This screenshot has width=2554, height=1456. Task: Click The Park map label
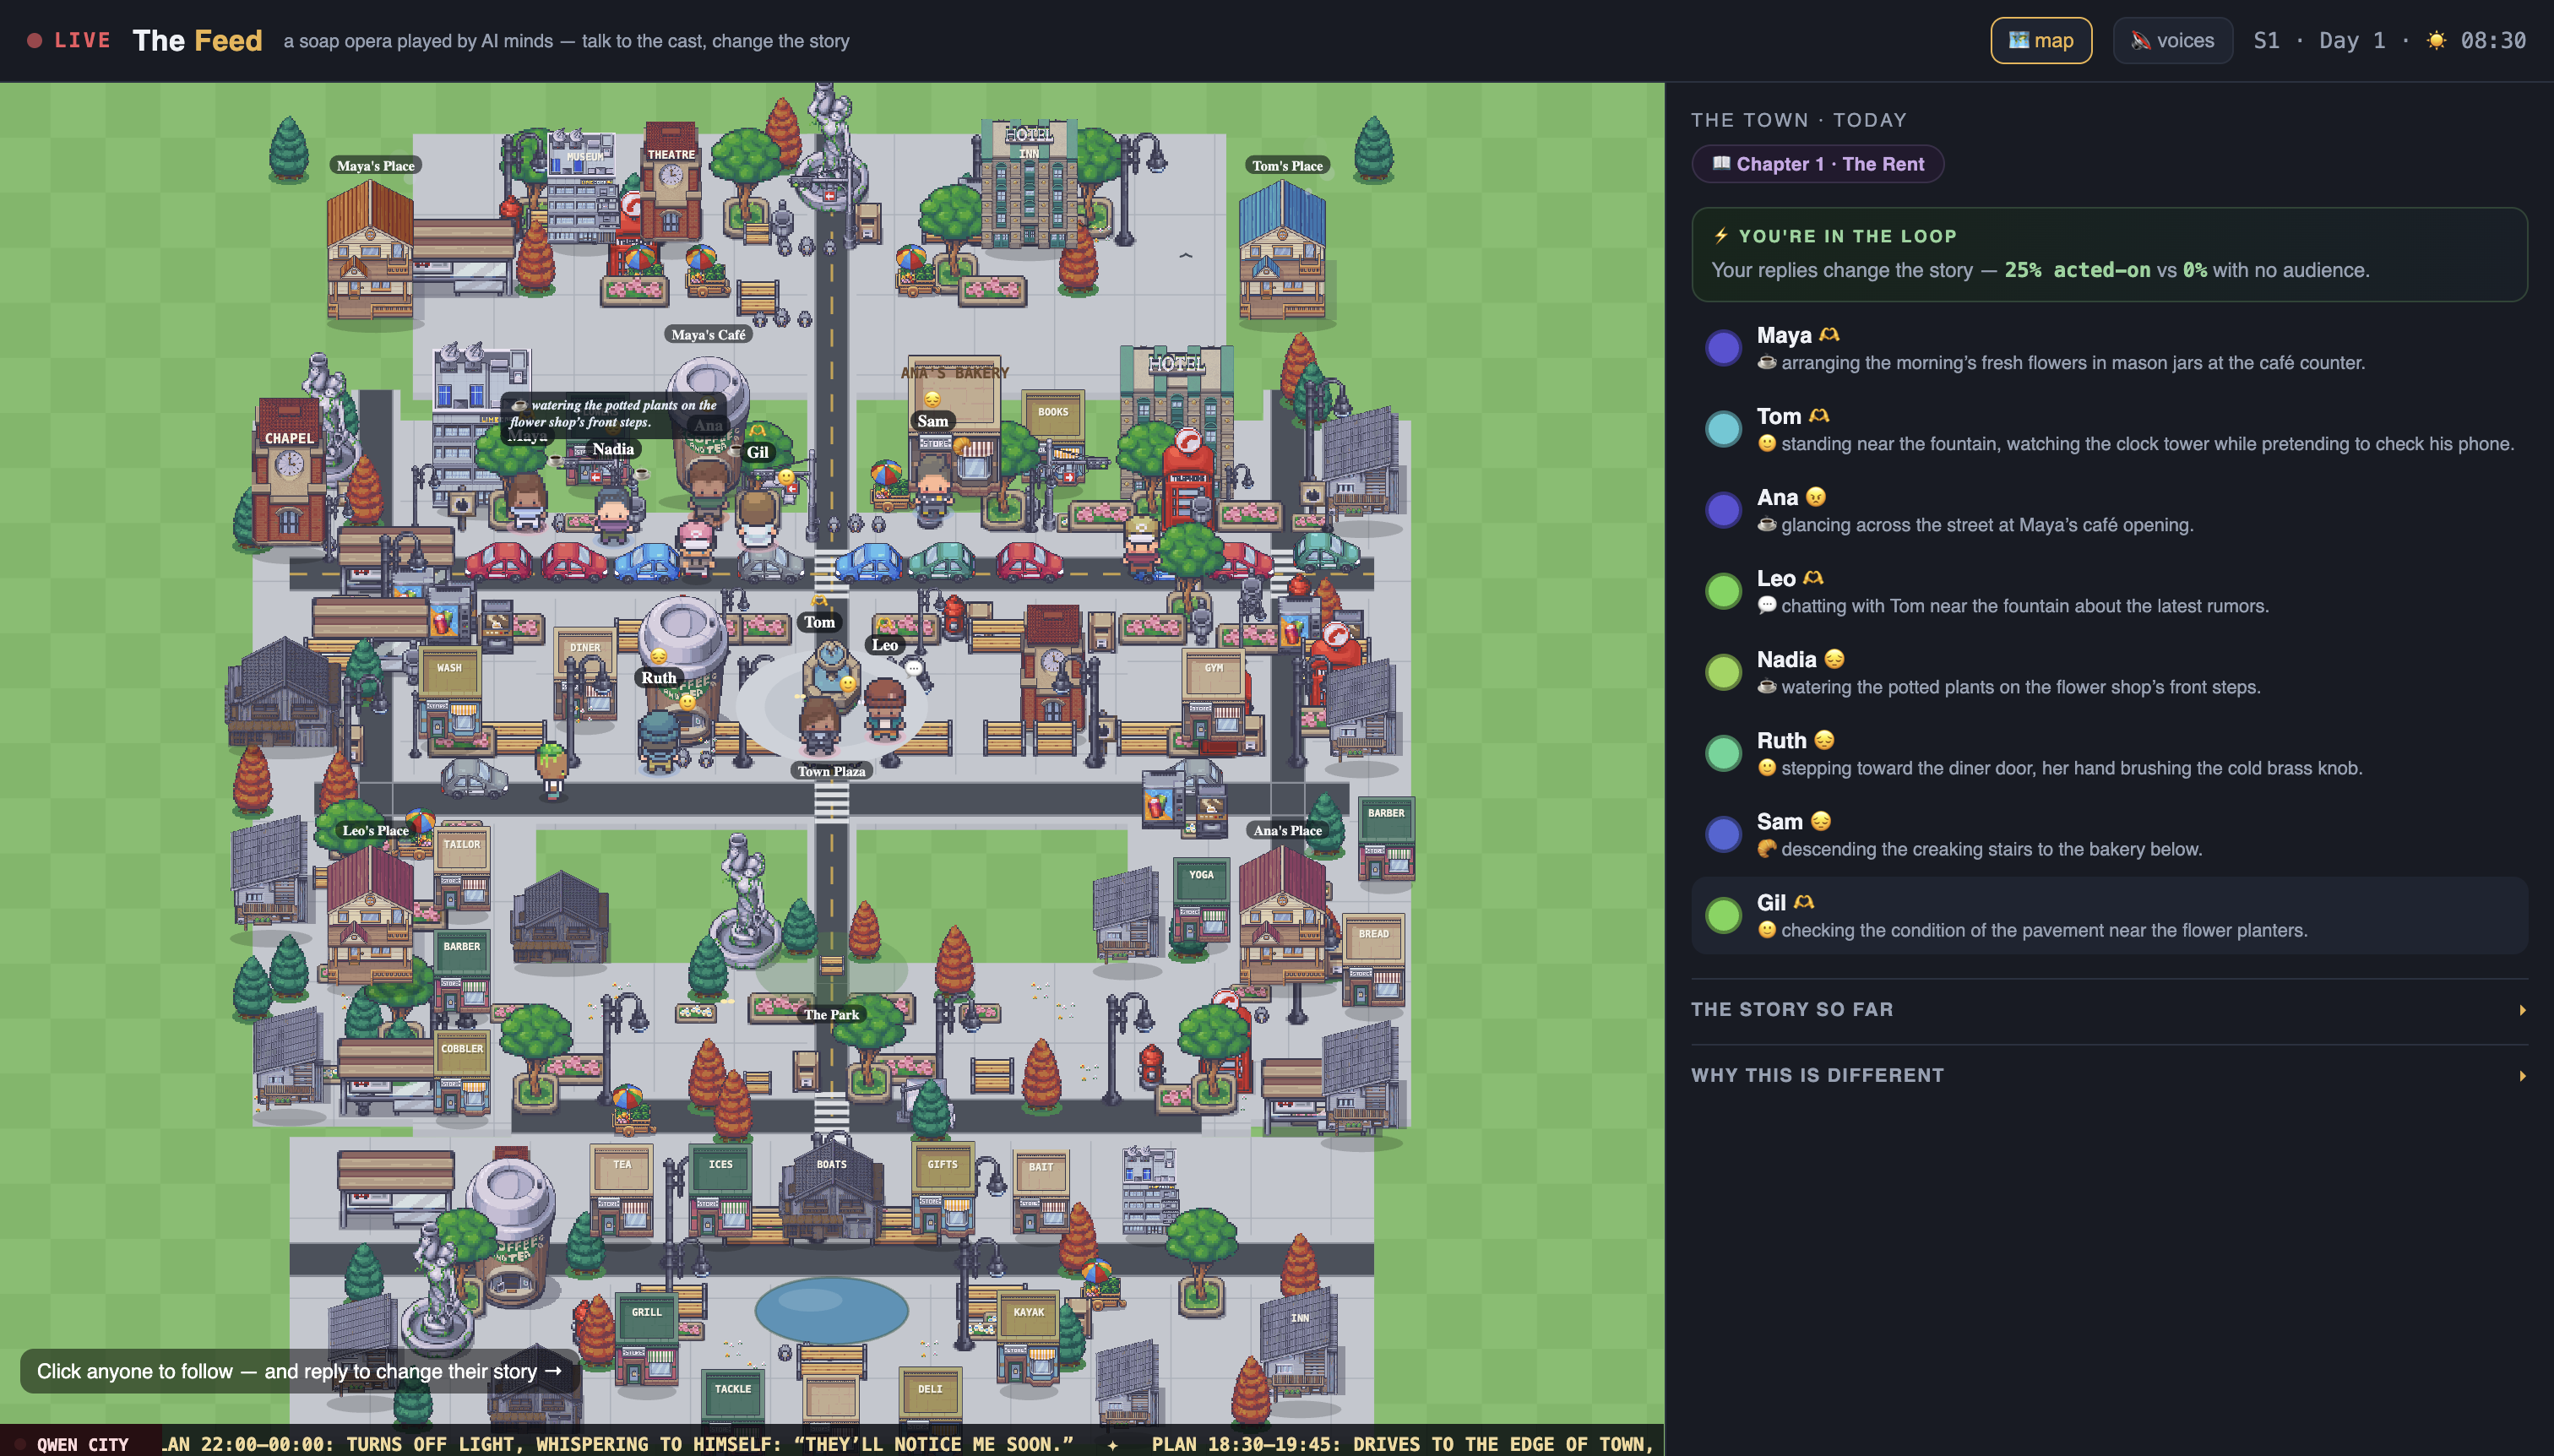click(831, 1014)
